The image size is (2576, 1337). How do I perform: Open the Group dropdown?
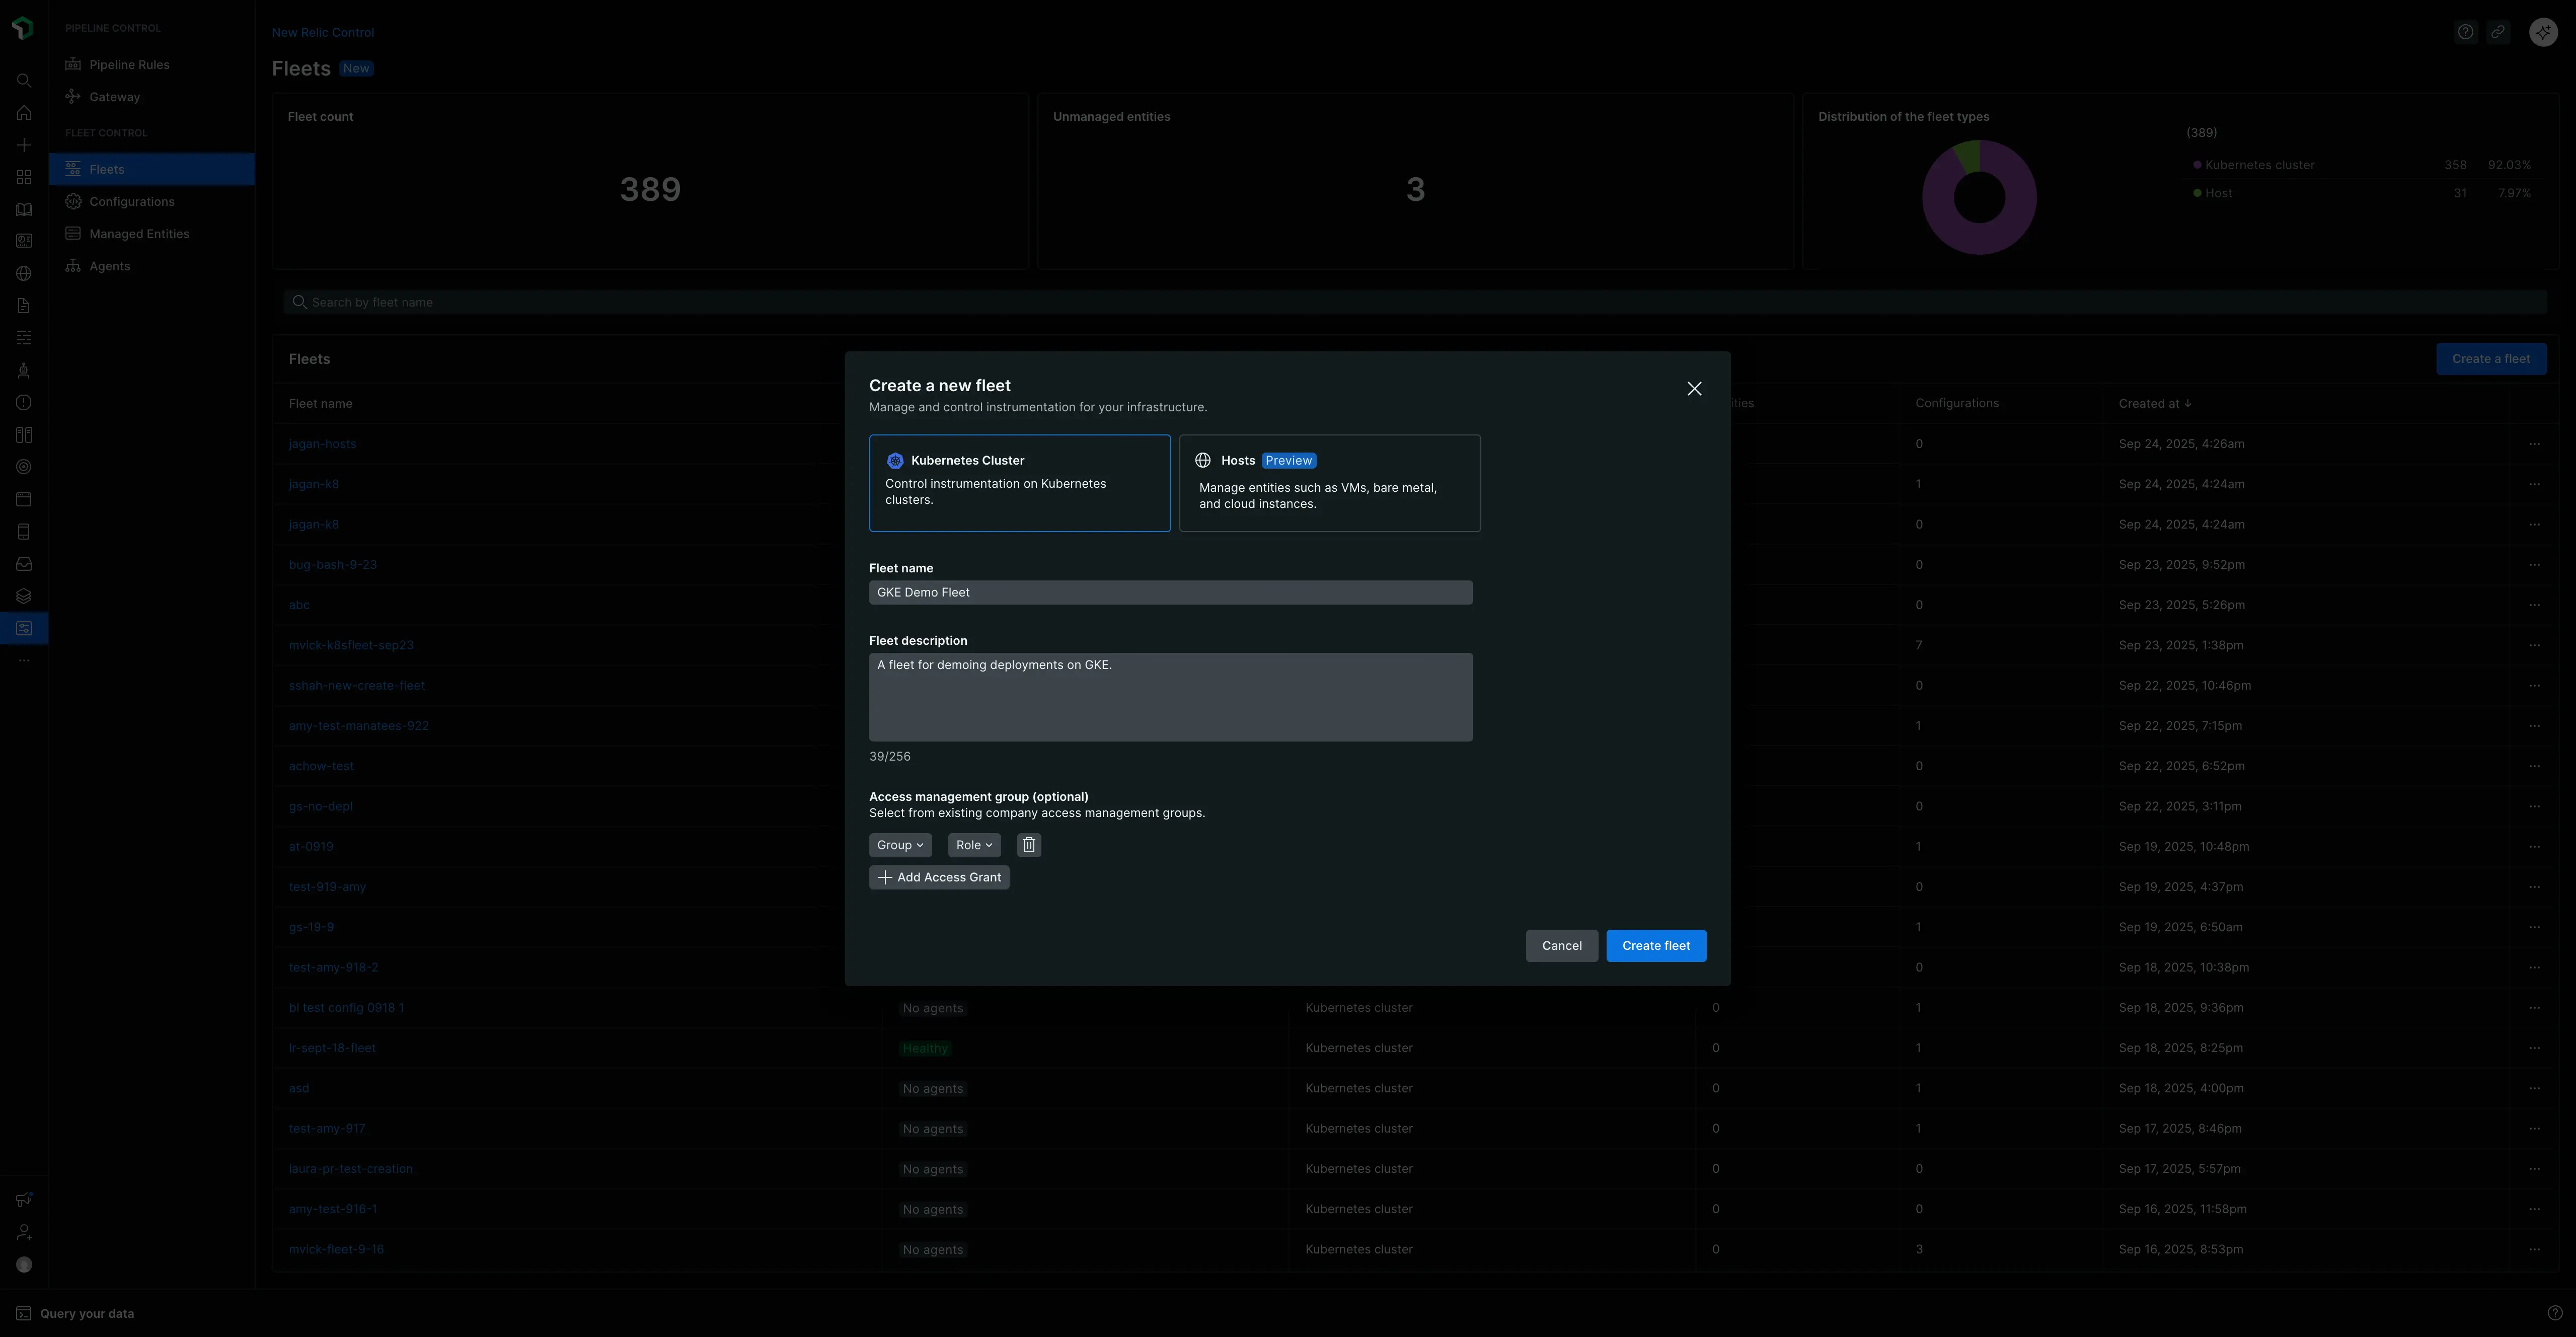(x=899, y=845)
